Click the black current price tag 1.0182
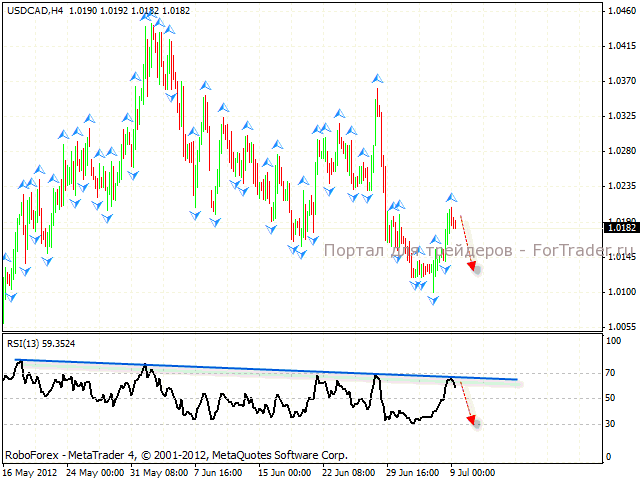 coord(621,228)
